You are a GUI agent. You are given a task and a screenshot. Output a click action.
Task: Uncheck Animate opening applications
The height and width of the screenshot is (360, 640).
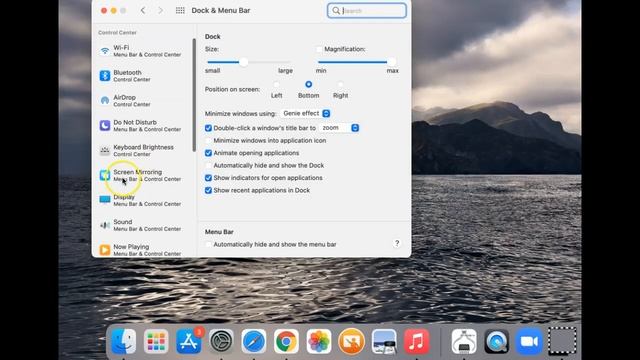(208, 153)
